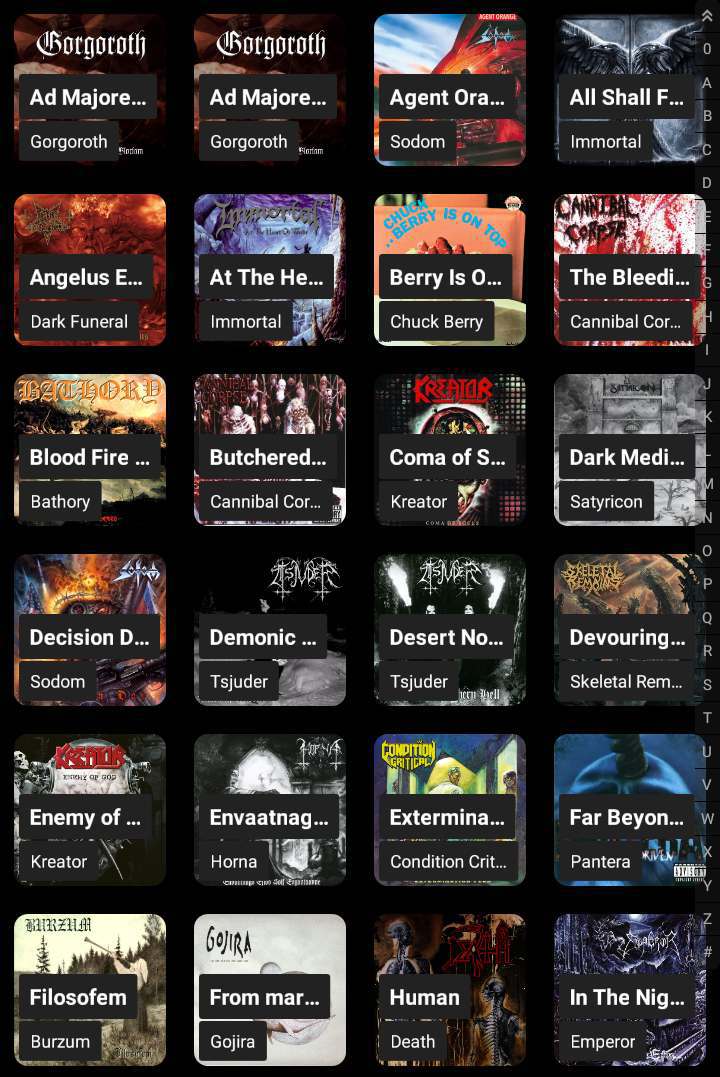Viewport: 720px width, 1077px height.
Task: Click the Emperor artist label
Action: 603,1041
